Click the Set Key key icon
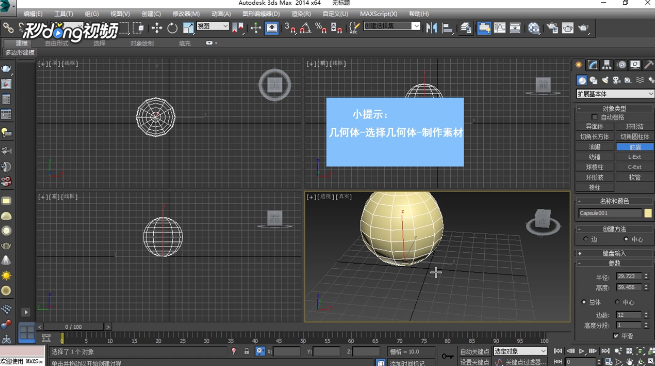The image size is (655, 366). point(447,356)
